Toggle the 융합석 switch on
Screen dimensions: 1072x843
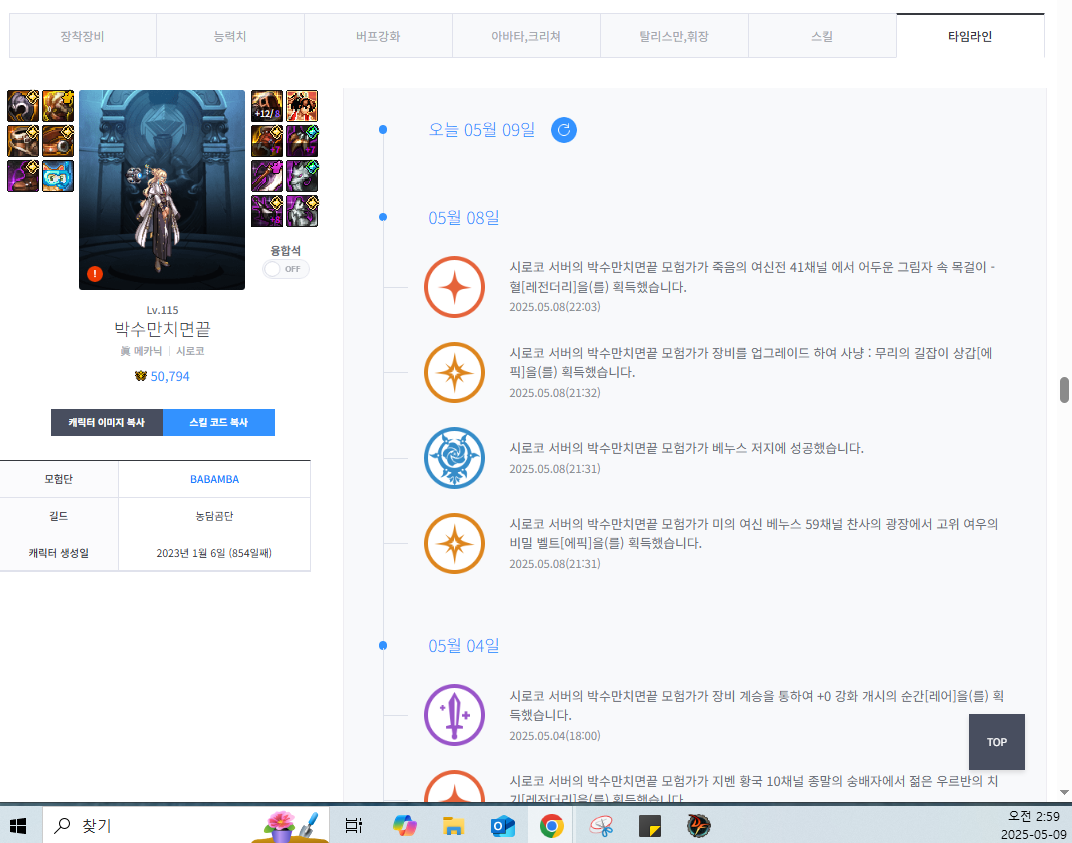point(286,269)
